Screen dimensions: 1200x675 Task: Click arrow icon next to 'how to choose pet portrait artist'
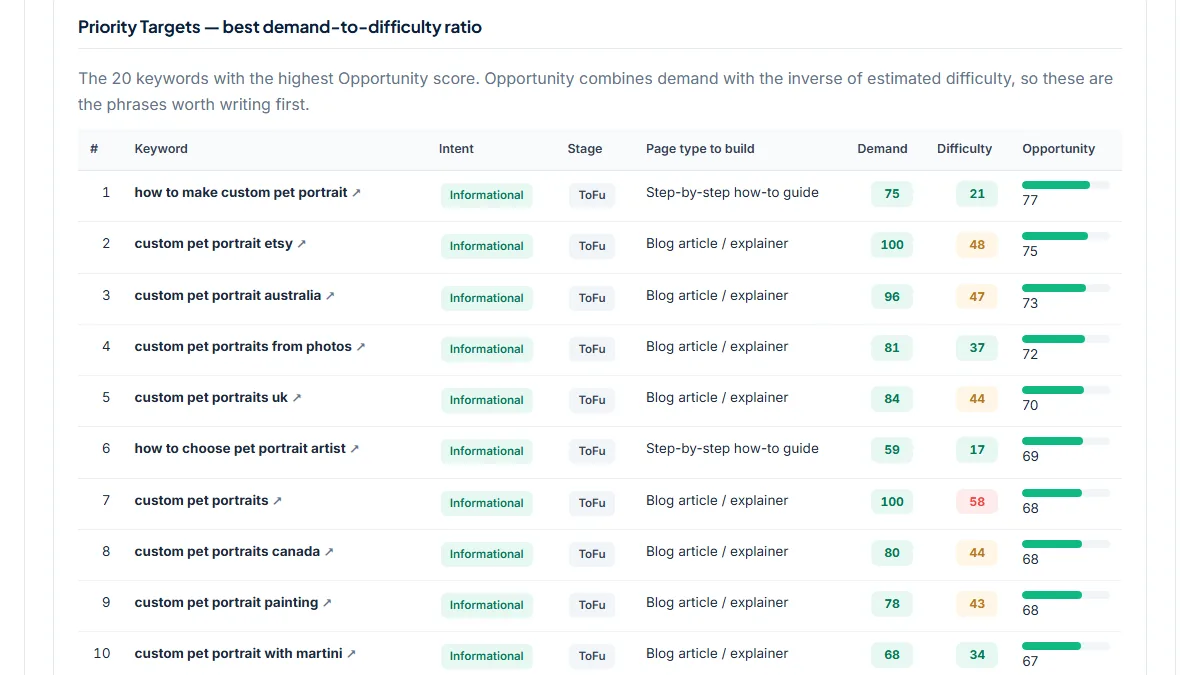[x=355, y=449]
